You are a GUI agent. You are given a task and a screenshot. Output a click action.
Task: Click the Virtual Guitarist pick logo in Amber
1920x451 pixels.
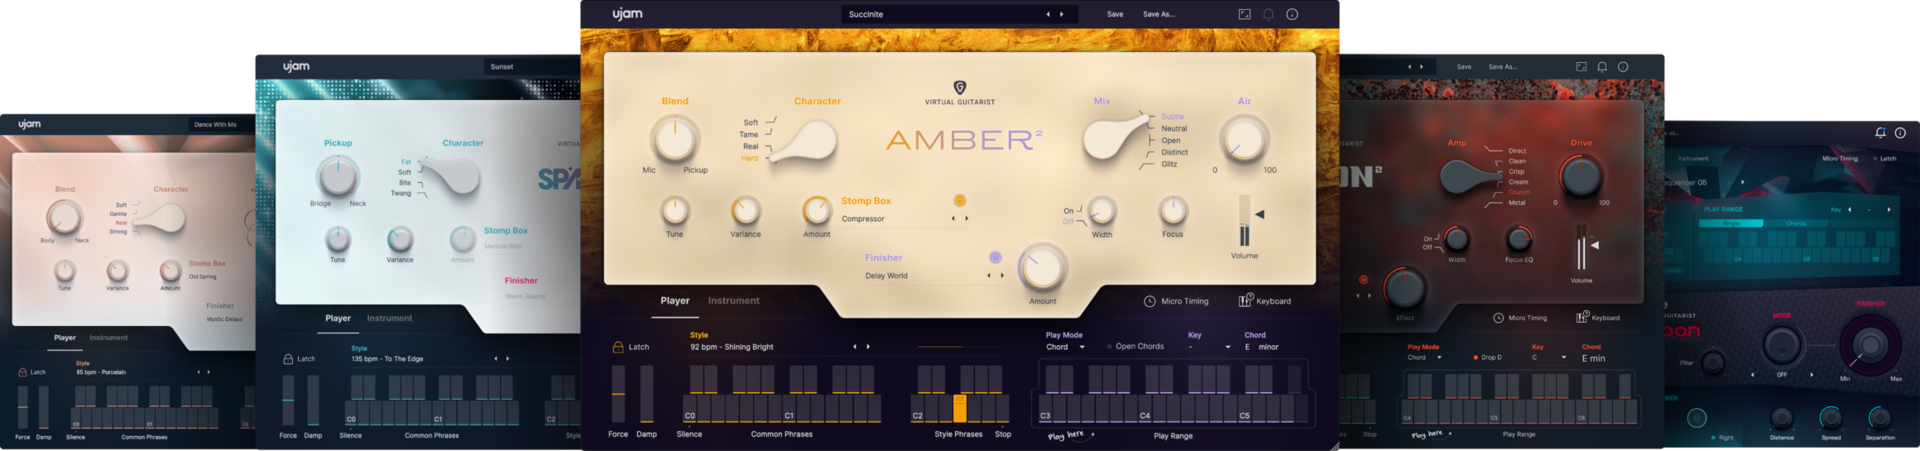point(959,88)
